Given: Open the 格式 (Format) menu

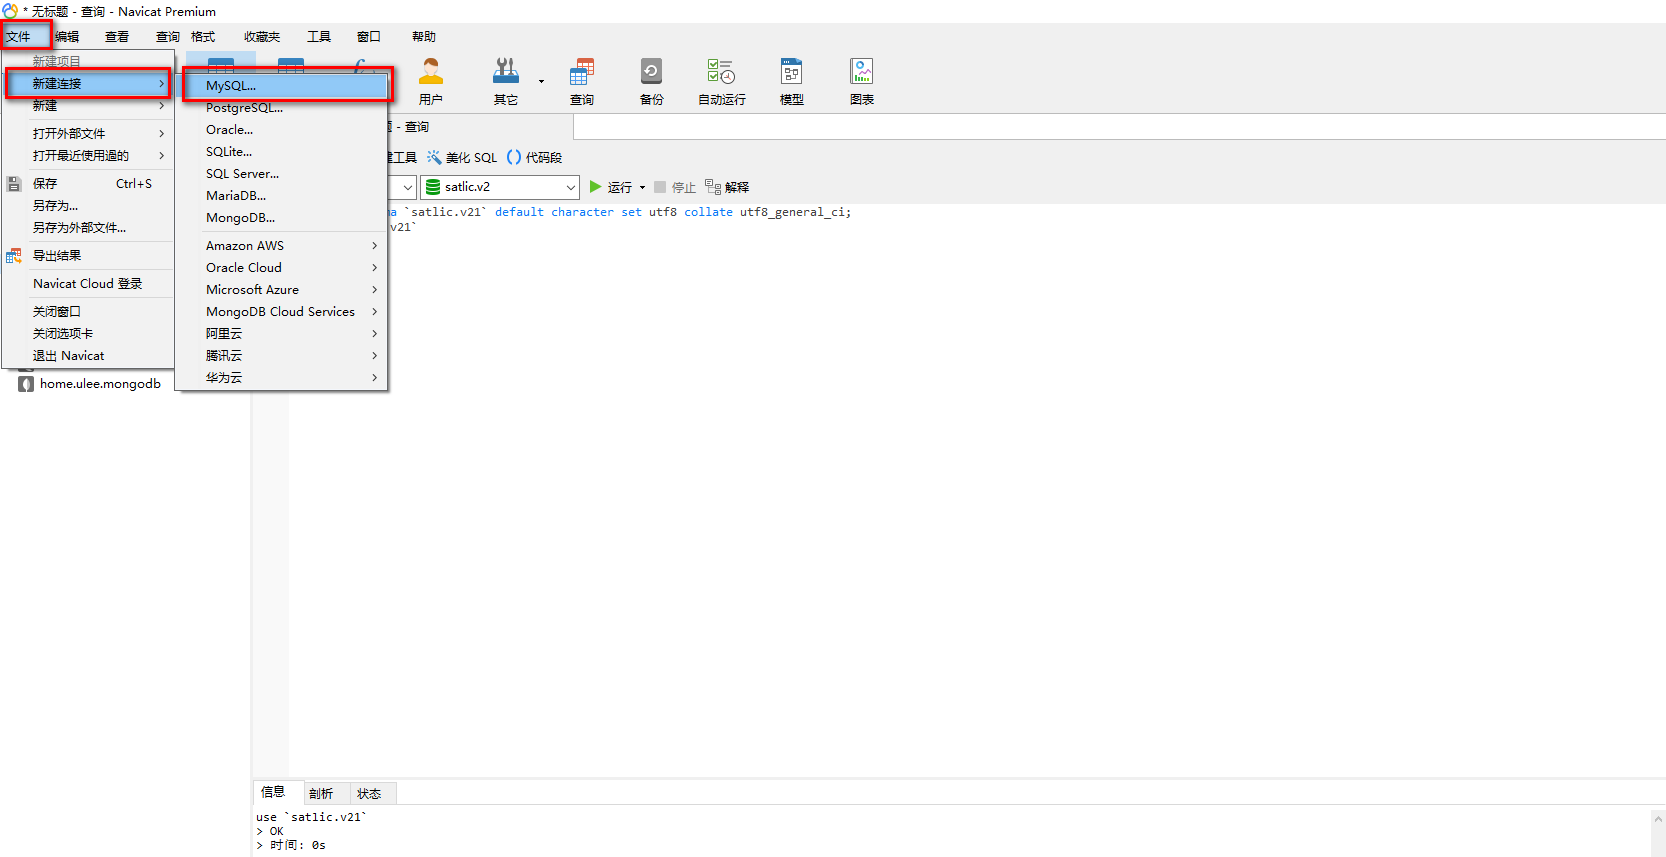Looking at the screenshot, I should pyautogui.click(x=203, y=37).
